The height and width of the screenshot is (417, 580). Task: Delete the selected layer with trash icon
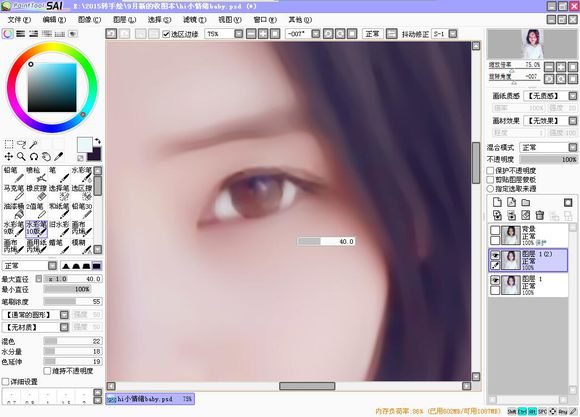pyautogui.click(x=540, y=215)
